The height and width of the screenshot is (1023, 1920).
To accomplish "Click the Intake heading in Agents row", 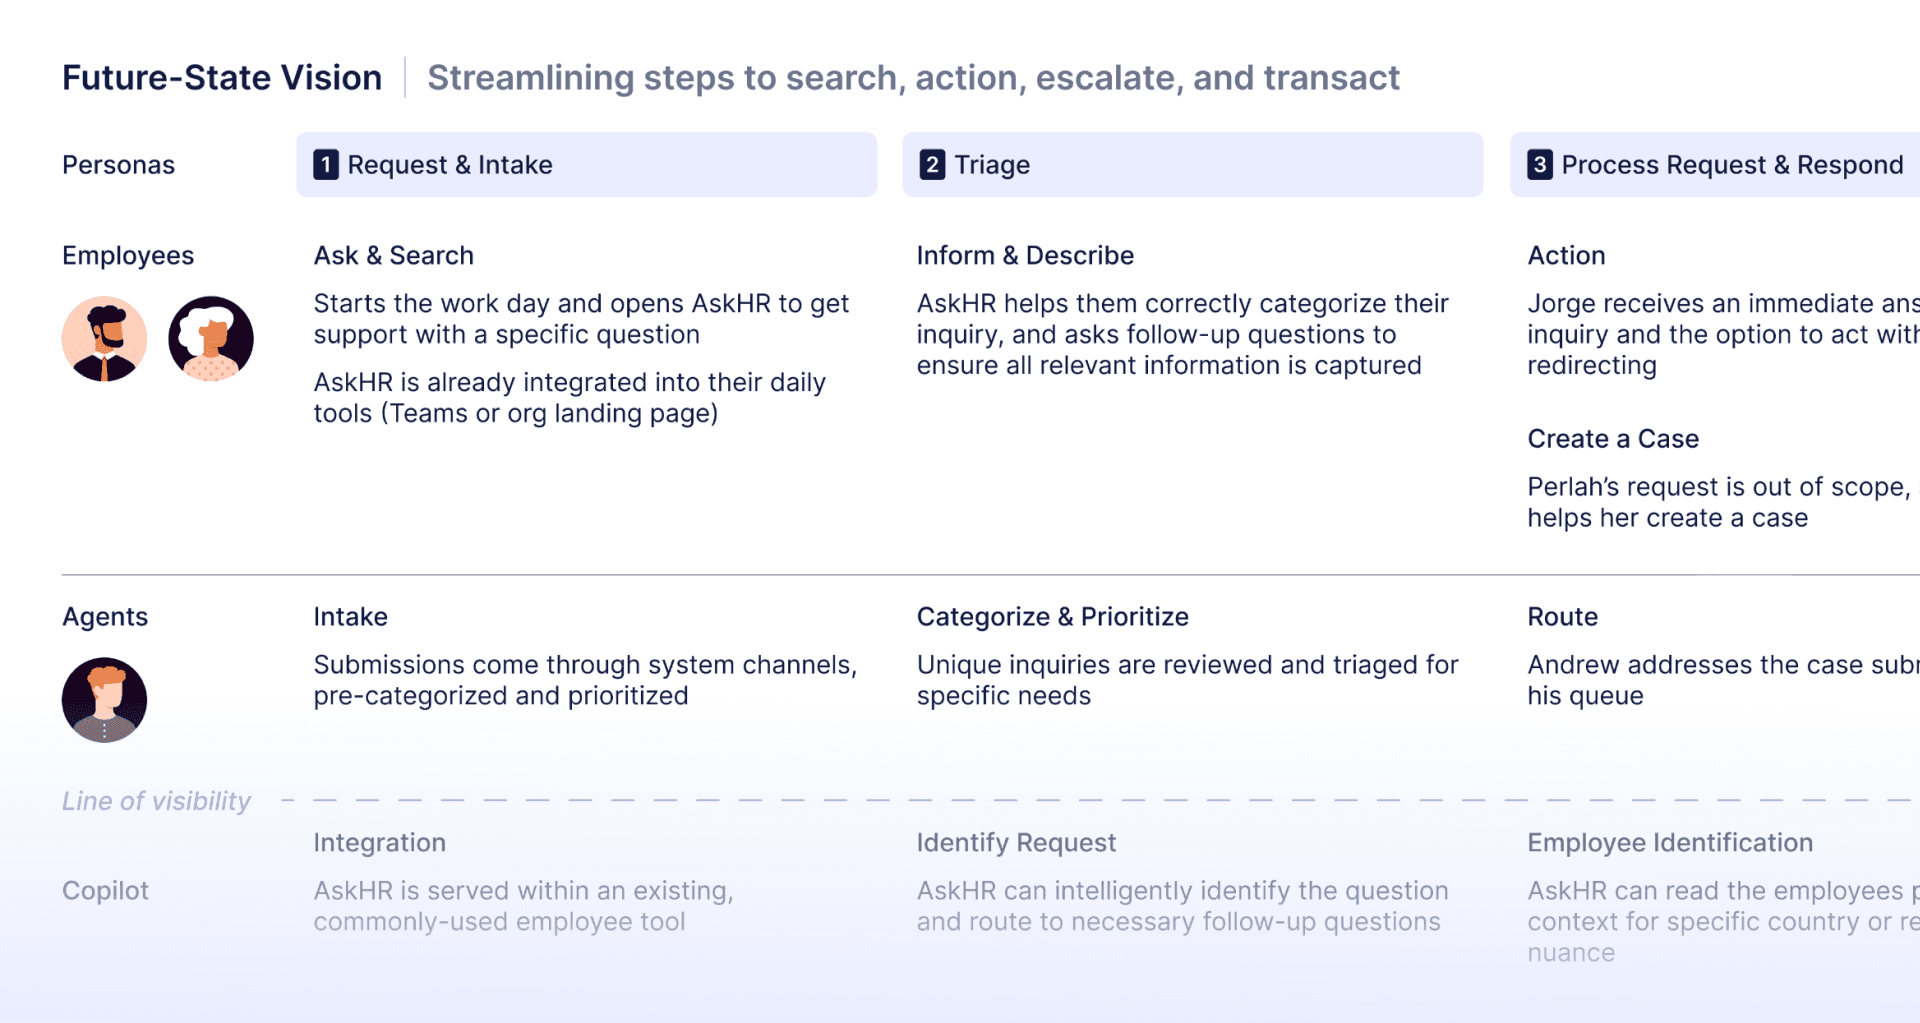I will [350, 617].
